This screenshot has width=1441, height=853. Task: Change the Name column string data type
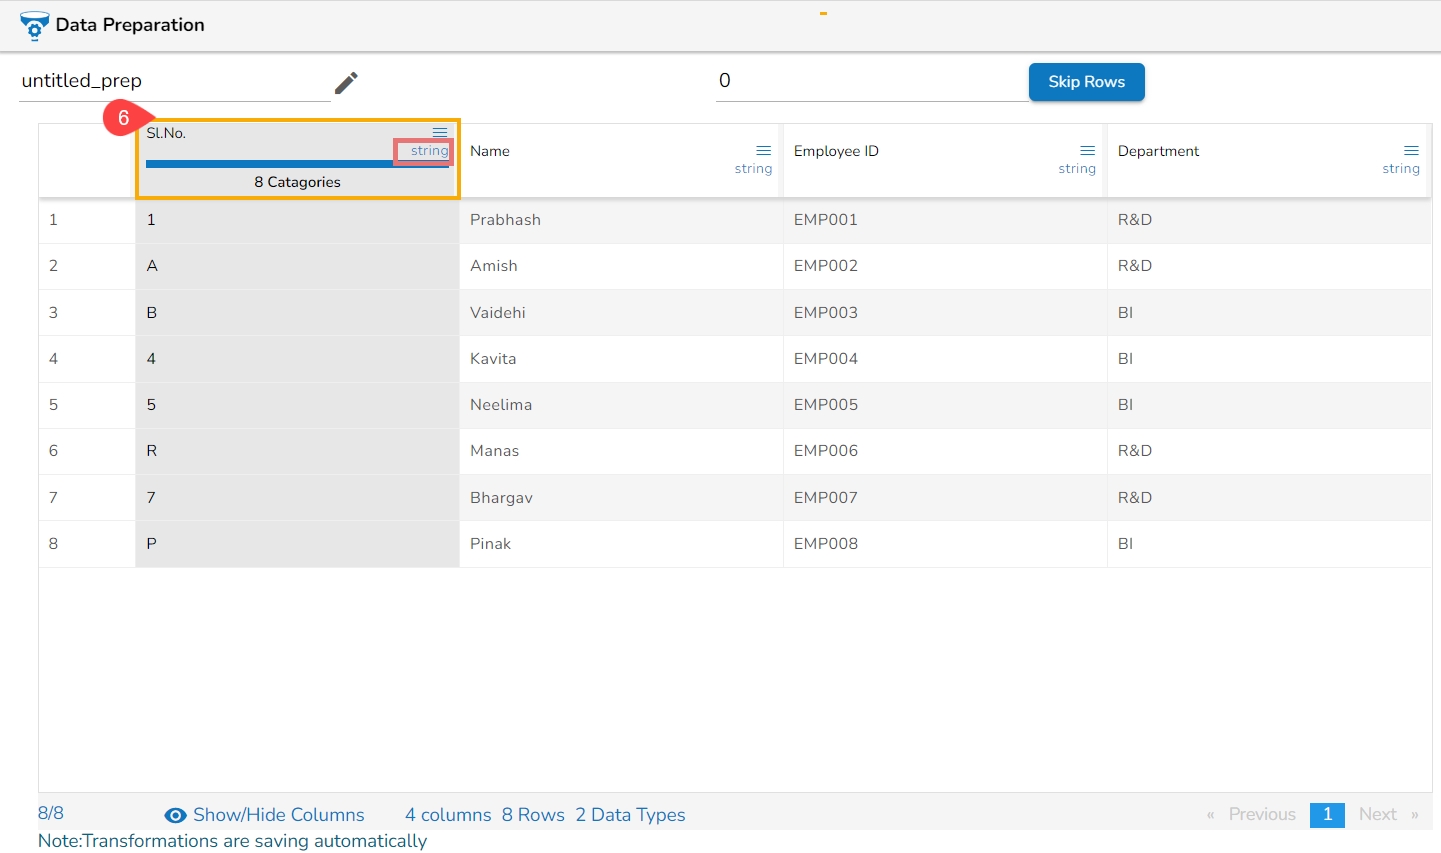(753, 169)
